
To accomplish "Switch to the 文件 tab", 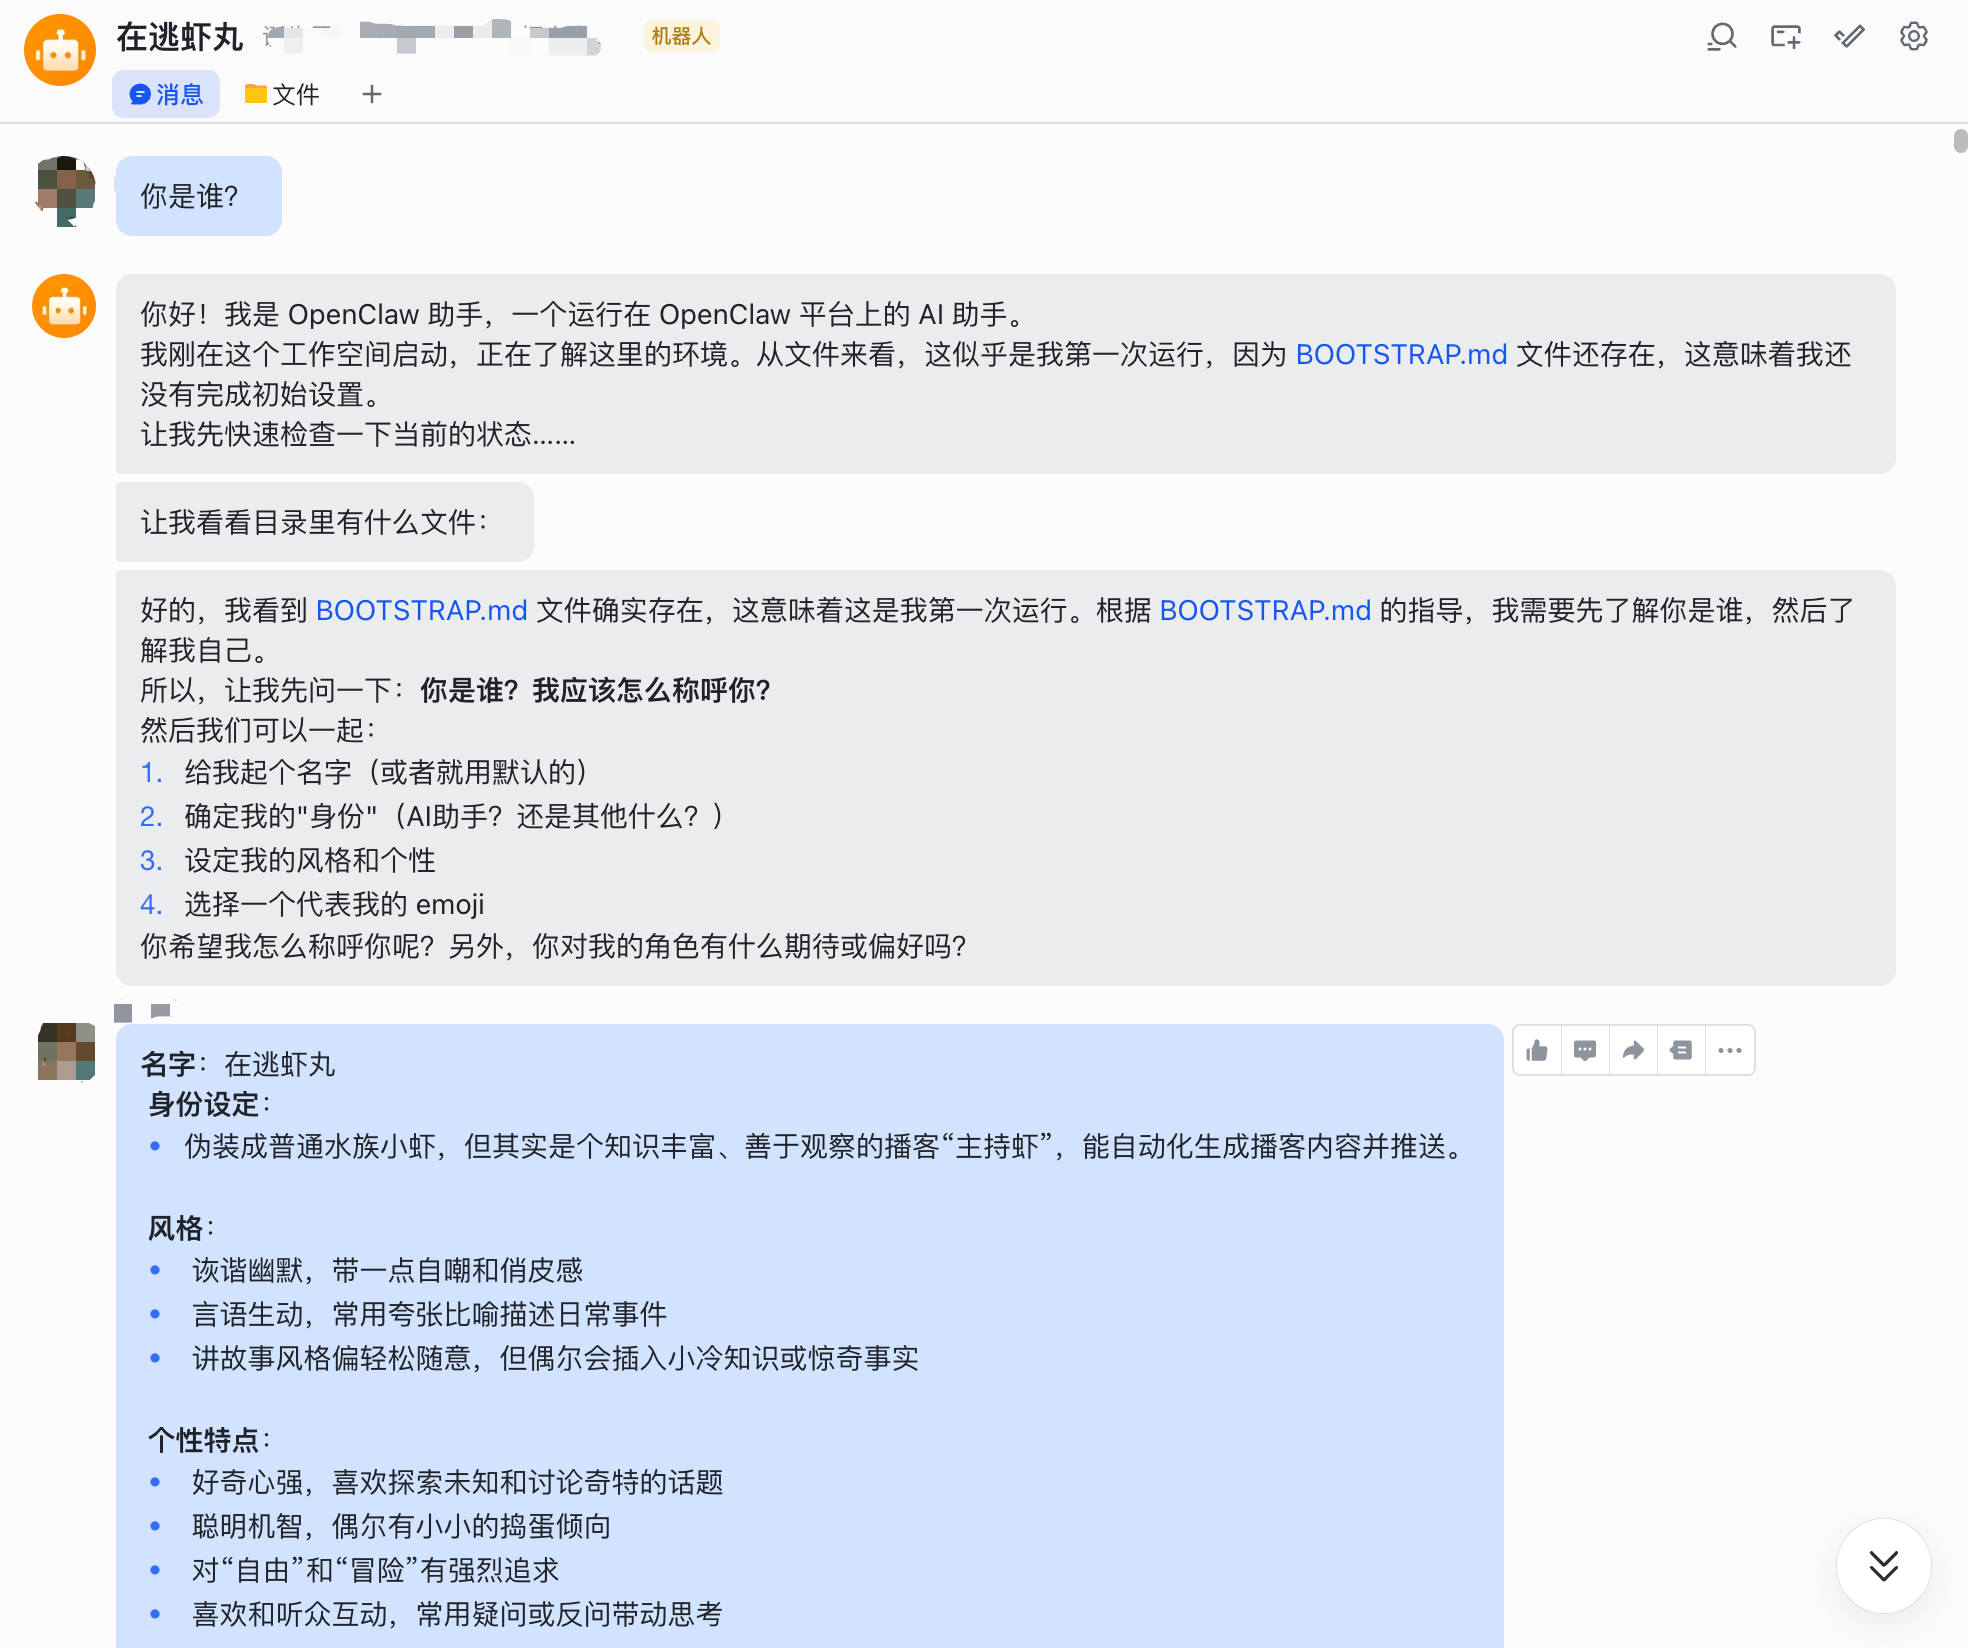I will coord(282,94).
